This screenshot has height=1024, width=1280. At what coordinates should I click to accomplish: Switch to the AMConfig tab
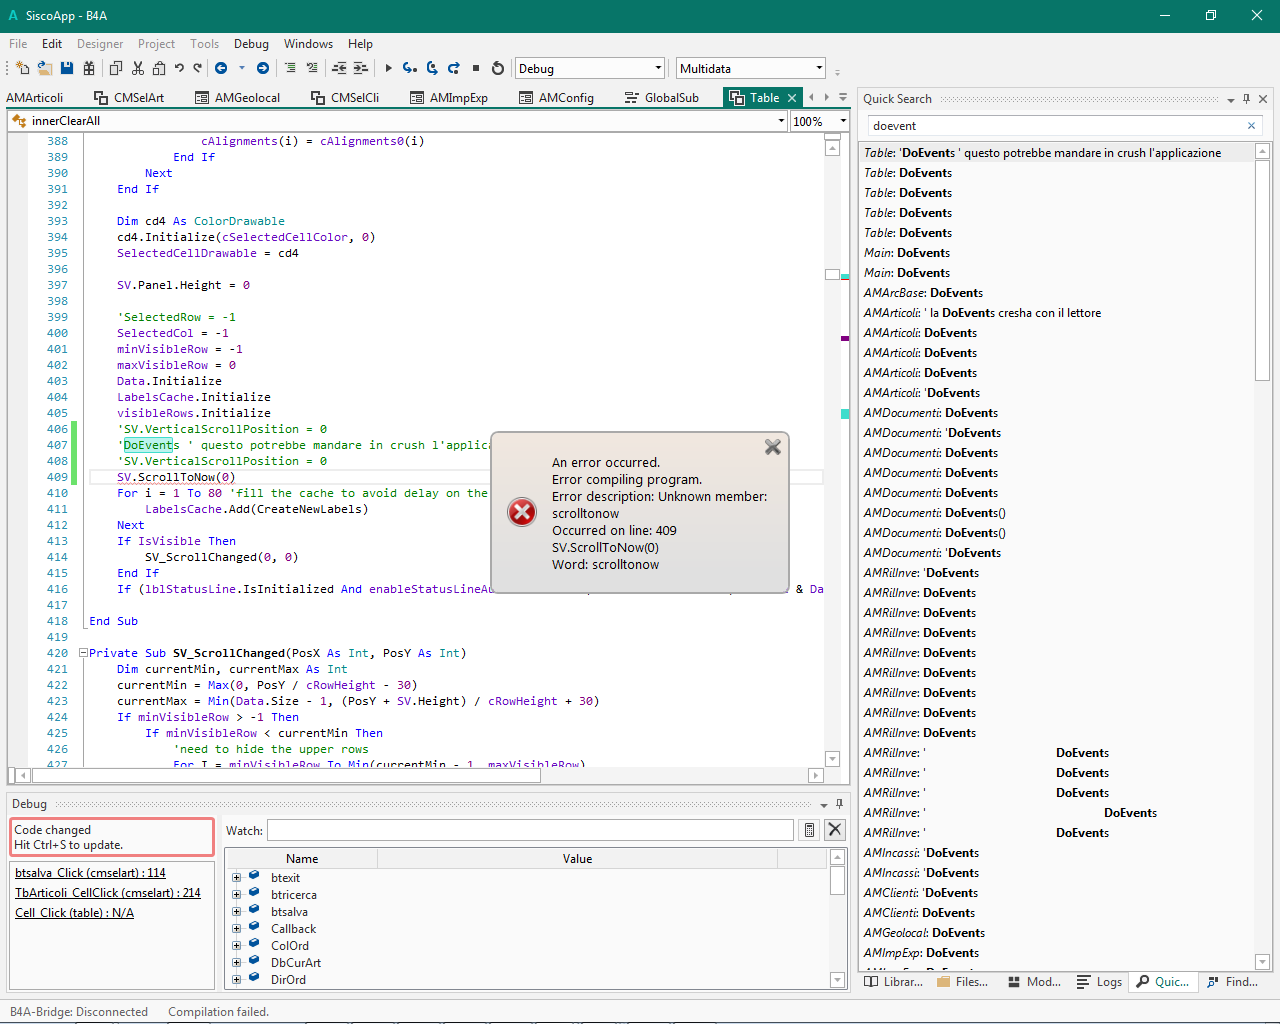pos(556,98)
